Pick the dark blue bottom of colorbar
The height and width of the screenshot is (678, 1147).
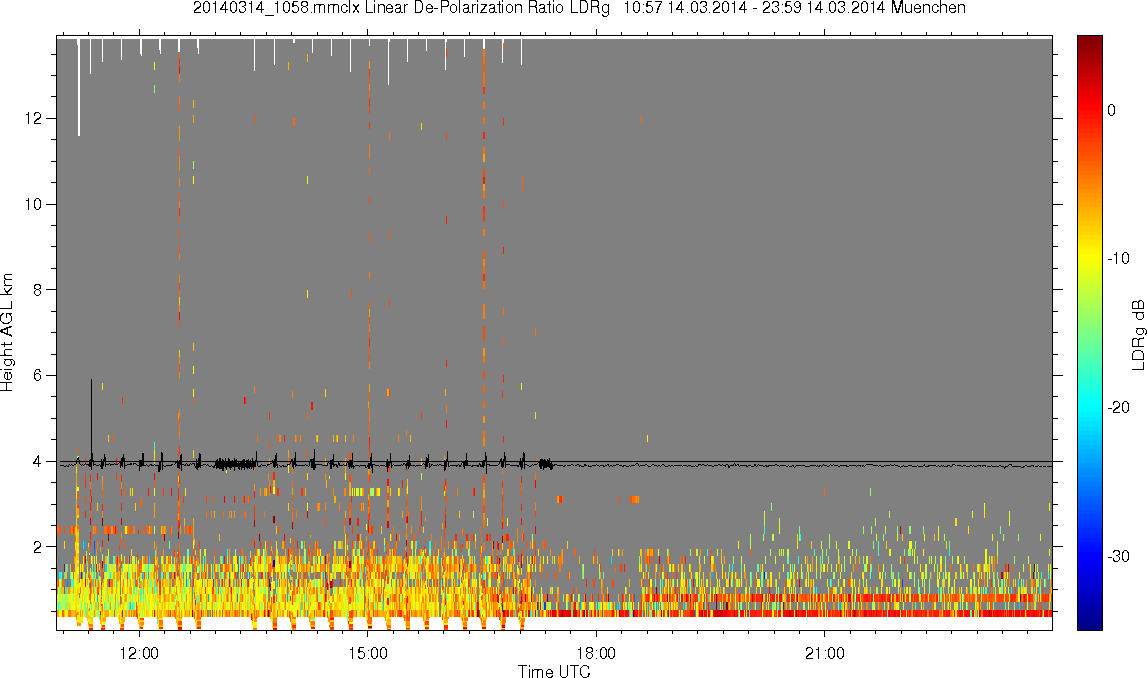click(x=1089, y=622)
